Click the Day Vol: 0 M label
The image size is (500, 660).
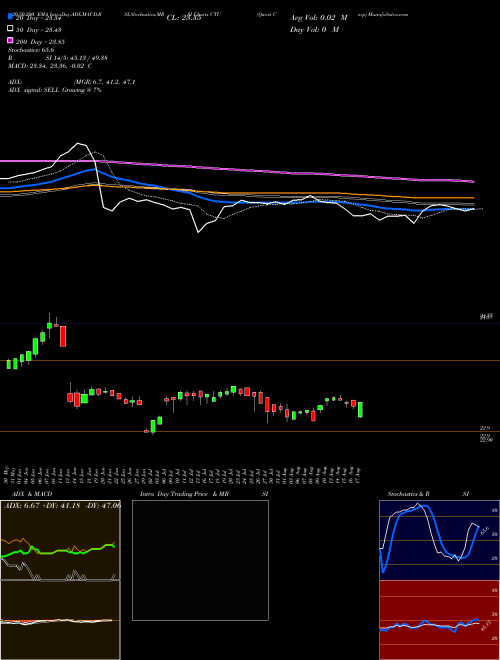pyautogui.click(x=314, y=29)
